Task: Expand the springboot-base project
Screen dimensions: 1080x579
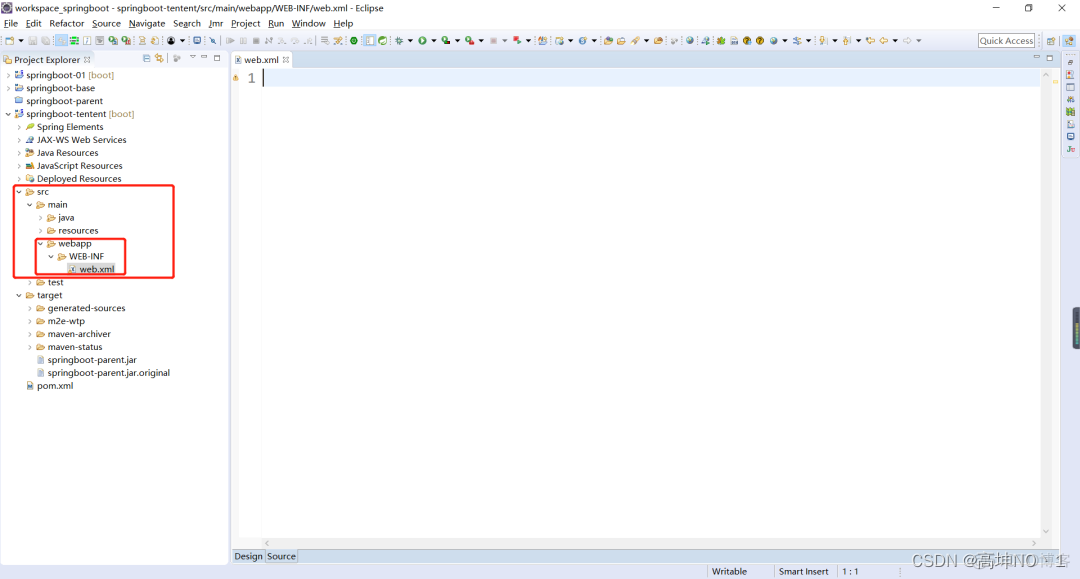Action: point(8,88)
